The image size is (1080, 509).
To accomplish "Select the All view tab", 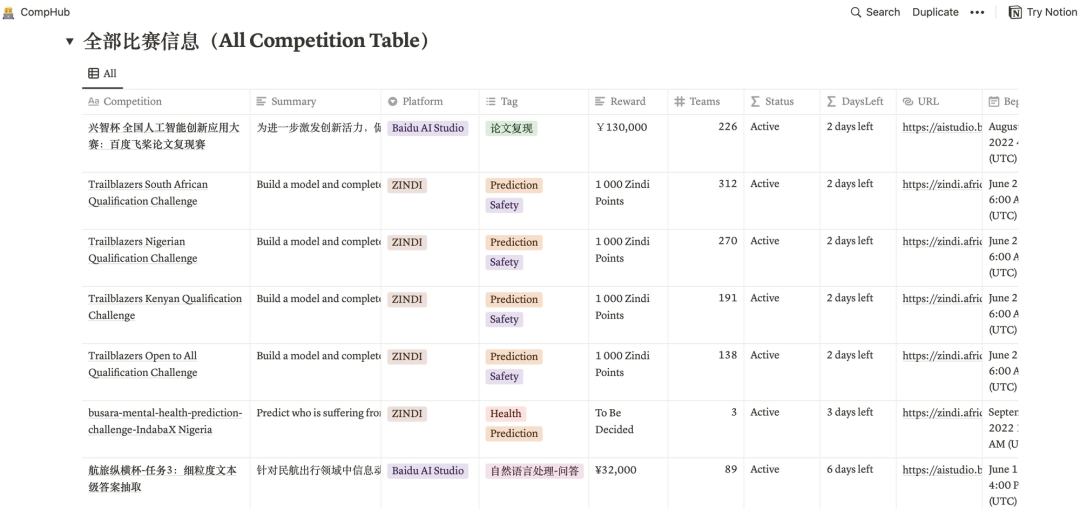I will click(103, 73).
